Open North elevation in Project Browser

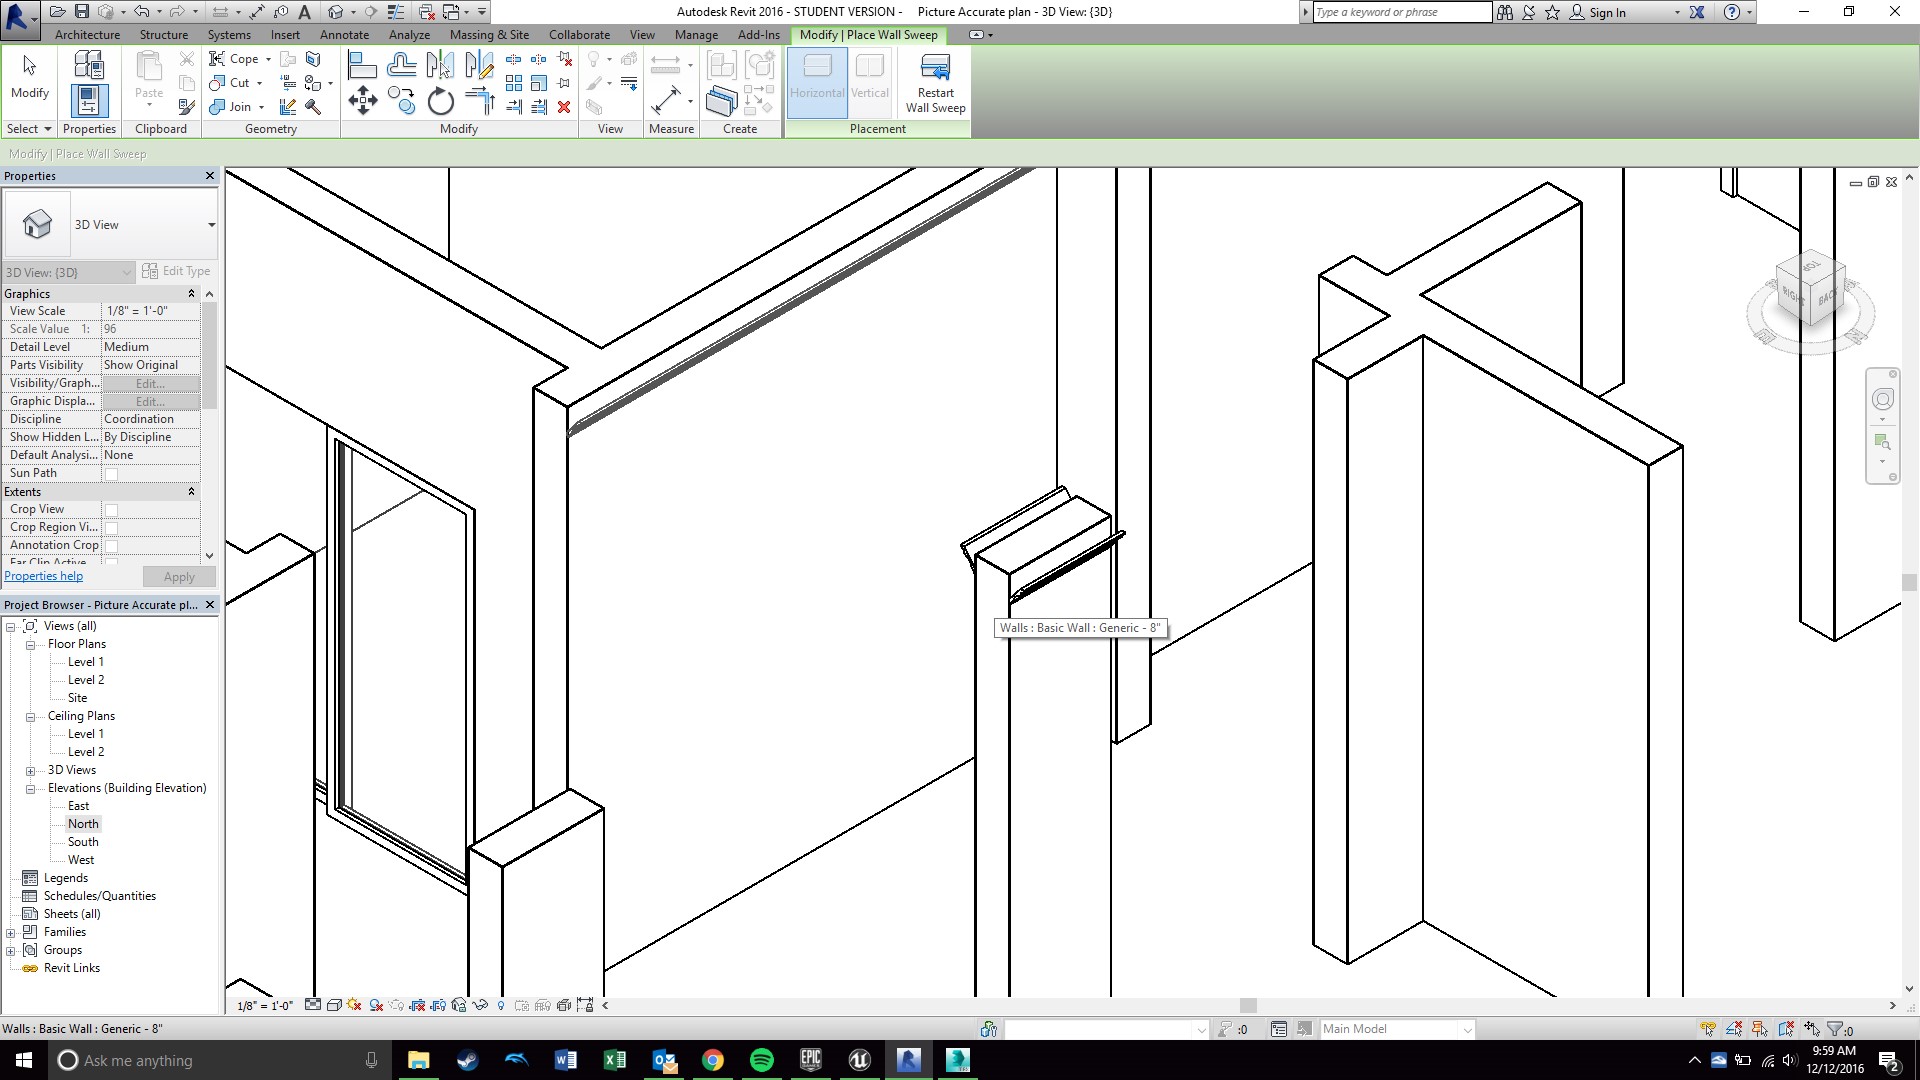click(83, 824)
